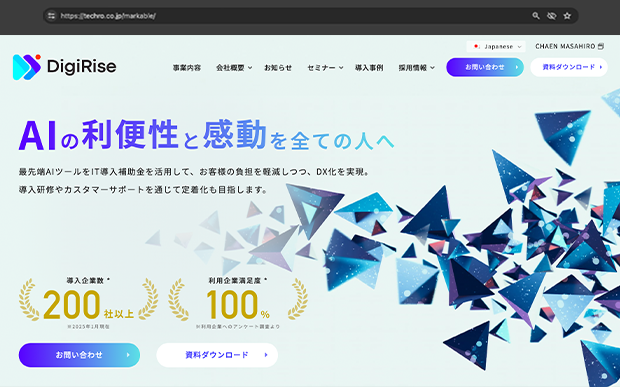
Task: Go to 導入事例 page
Action: pyautogui.click(x=369, y=68)
